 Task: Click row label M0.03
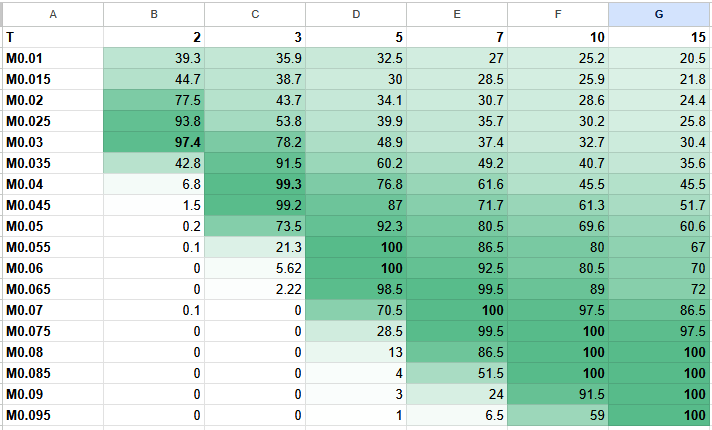point(52,142)
